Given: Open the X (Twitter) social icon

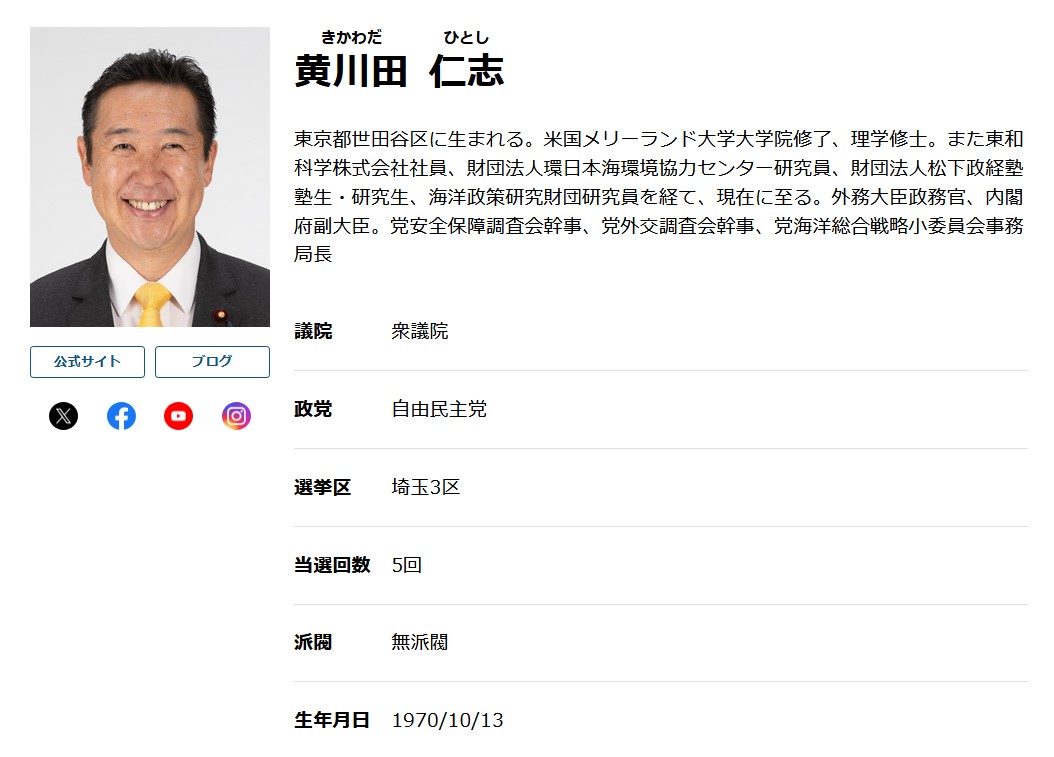Looking at the screenshot, I should click(x=63, y=416).
